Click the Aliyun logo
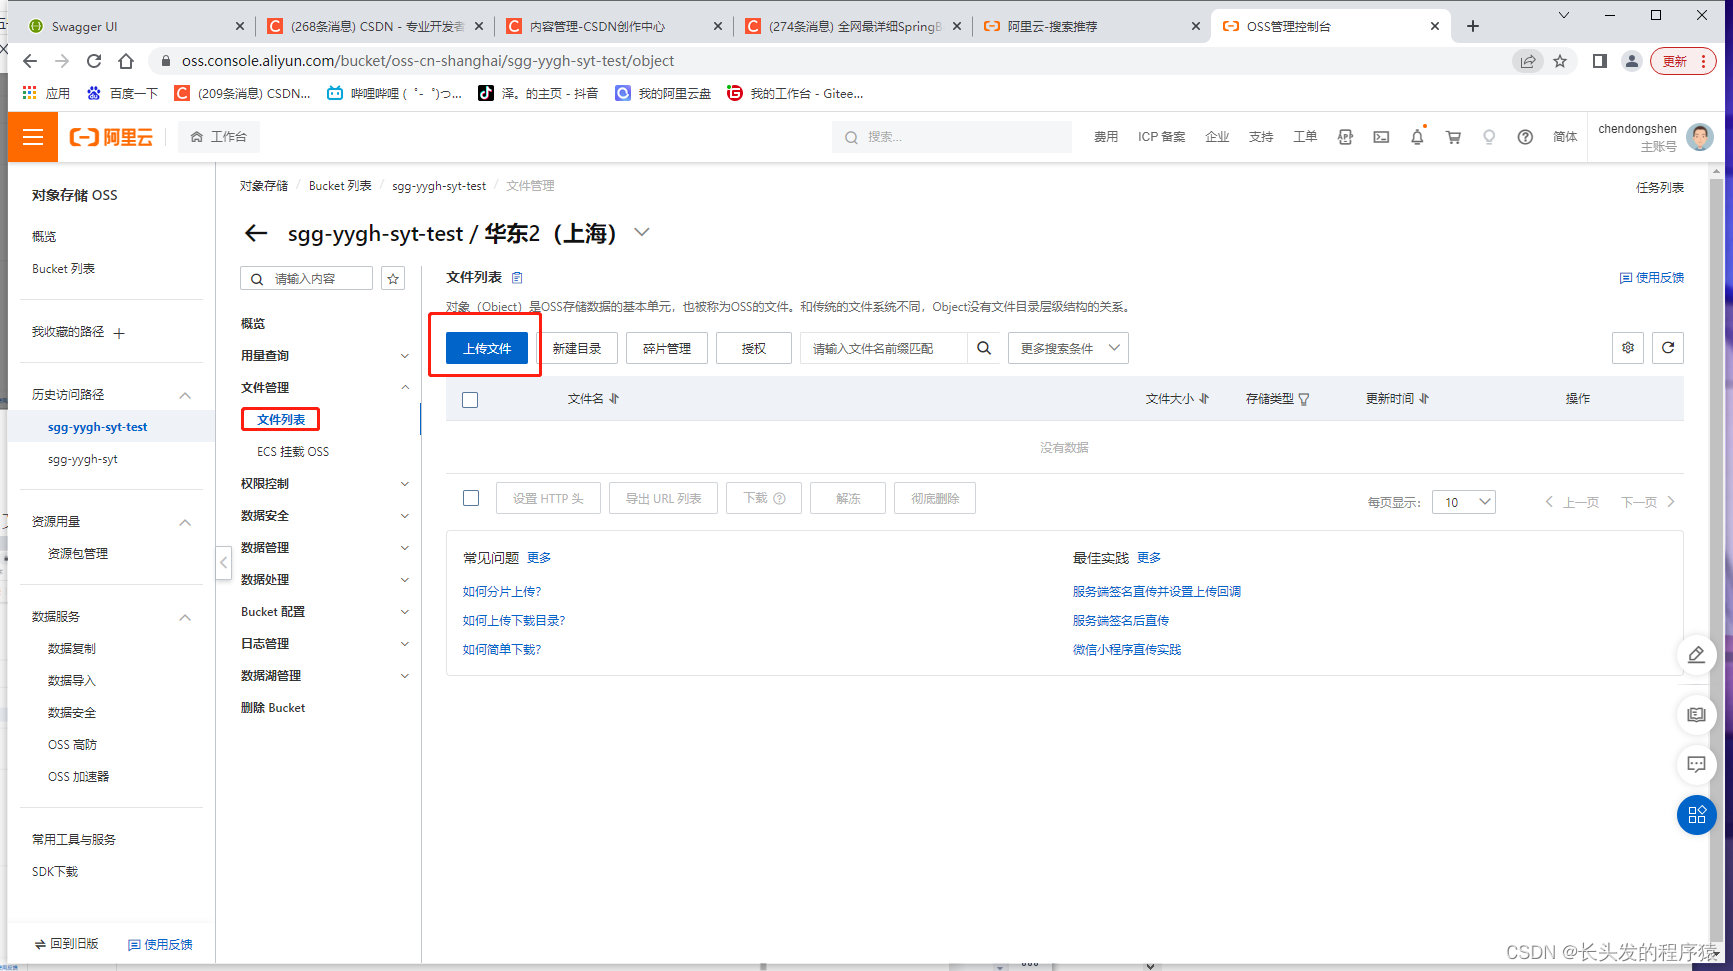This screenshot has width=1733, height=971. coord(111,137)
